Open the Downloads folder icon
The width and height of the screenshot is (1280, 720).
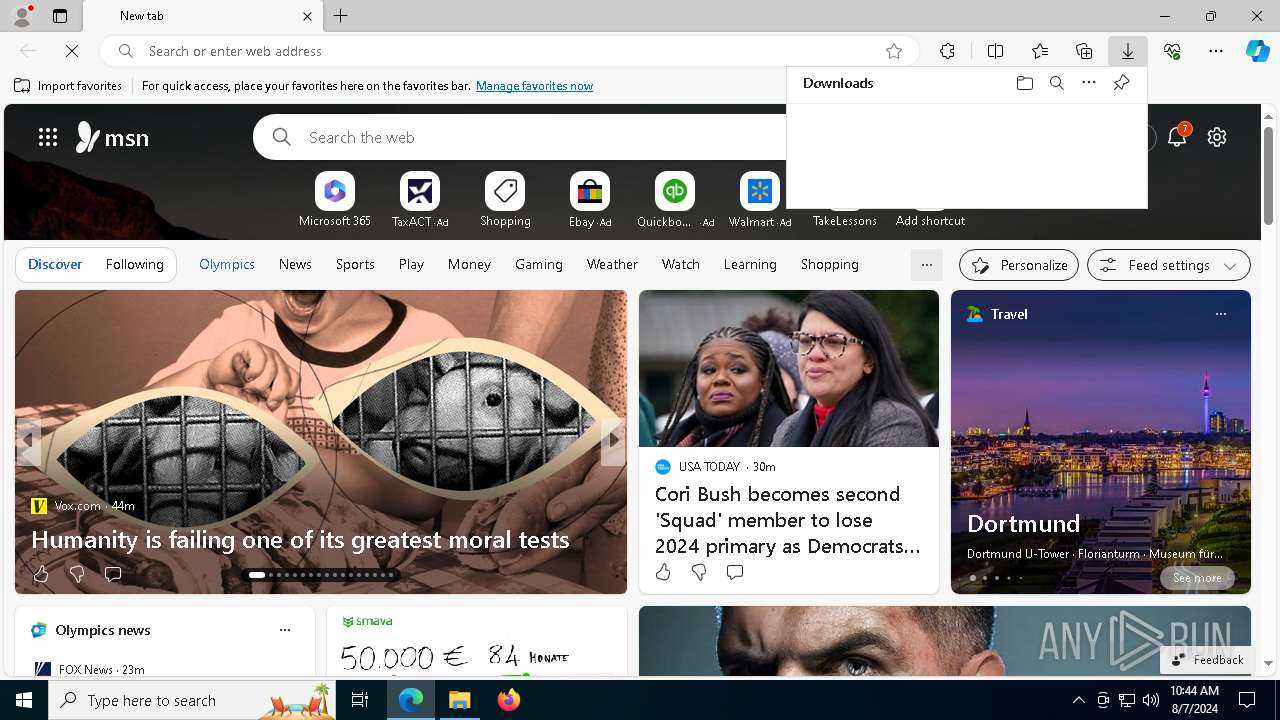pyautogui.click(x=1024, y=83)
